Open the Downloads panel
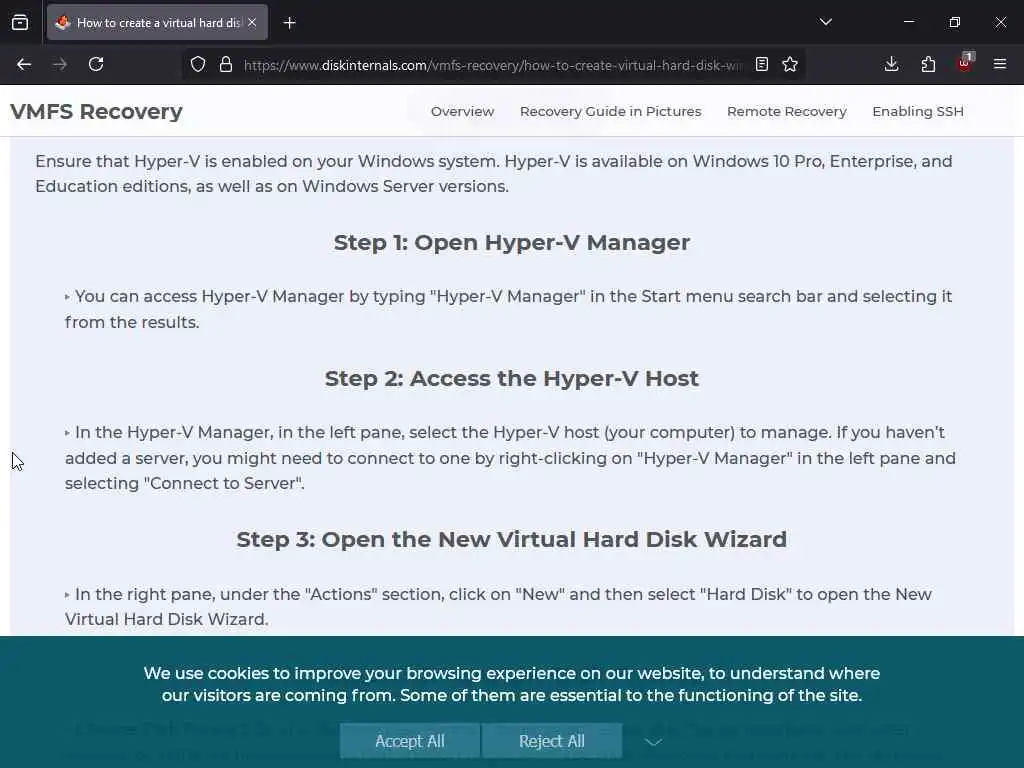Image resolution: width=1024 pixels, height=768 pixels. (891, 64)
